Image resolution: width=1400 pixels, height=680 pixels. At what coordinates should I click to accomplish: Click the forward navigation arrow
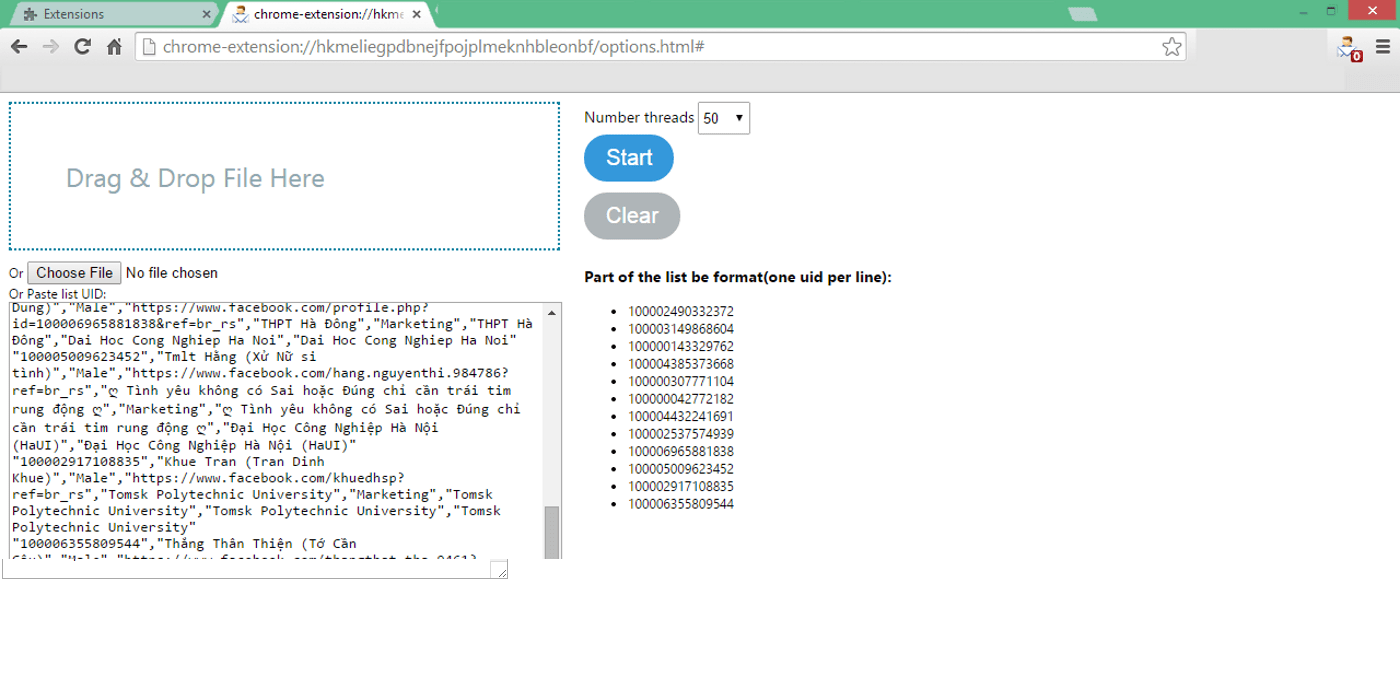52,45
